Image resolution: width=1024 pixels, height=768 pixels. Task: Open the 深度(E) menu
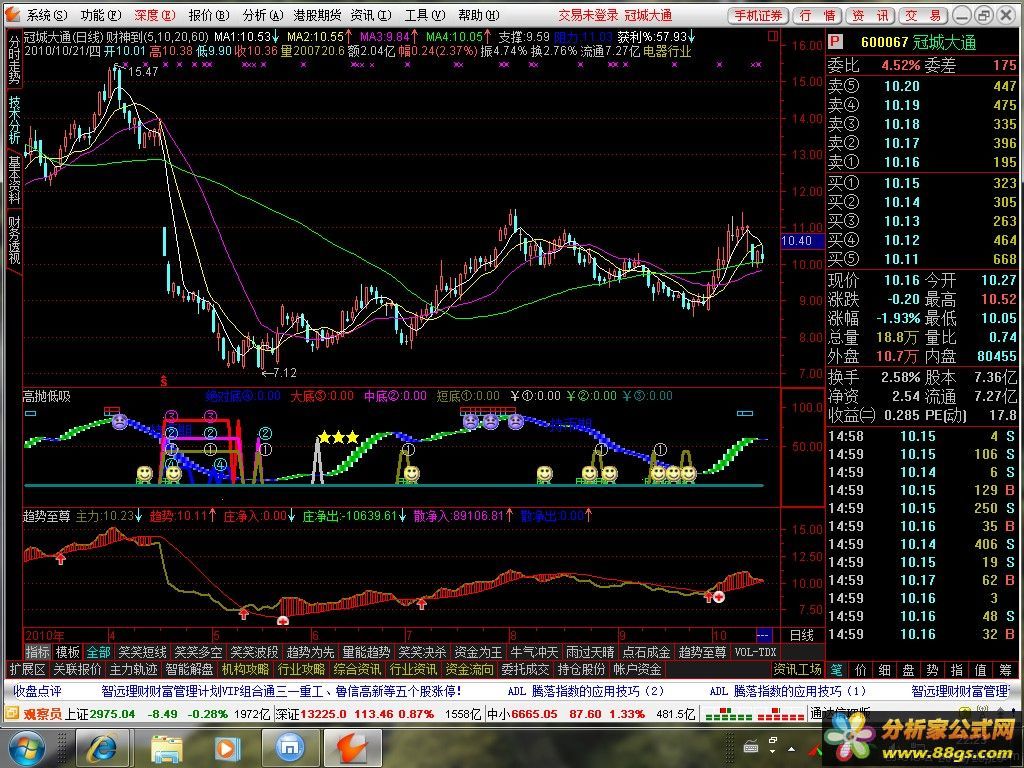[155, 14]
